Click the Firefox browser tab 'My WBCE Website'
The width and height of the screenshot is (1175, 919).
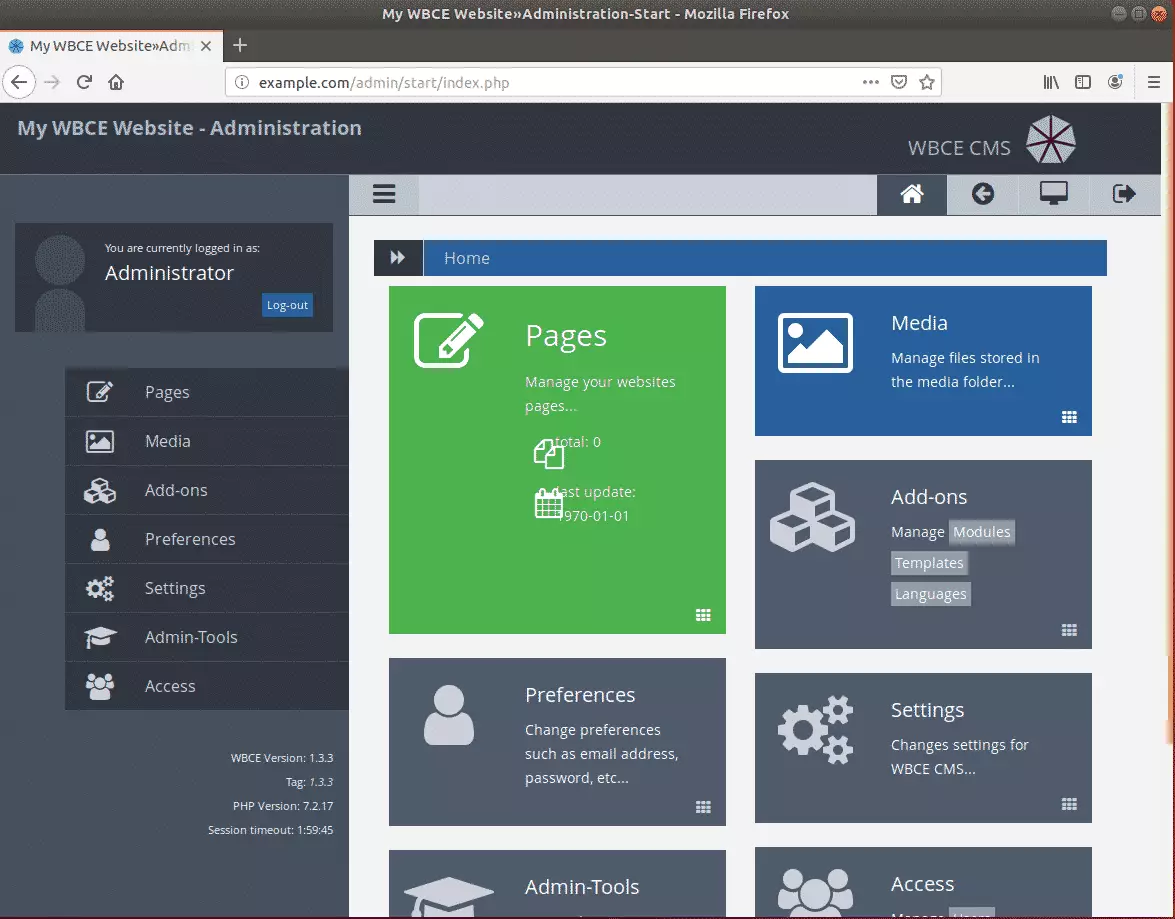[111, 46]
